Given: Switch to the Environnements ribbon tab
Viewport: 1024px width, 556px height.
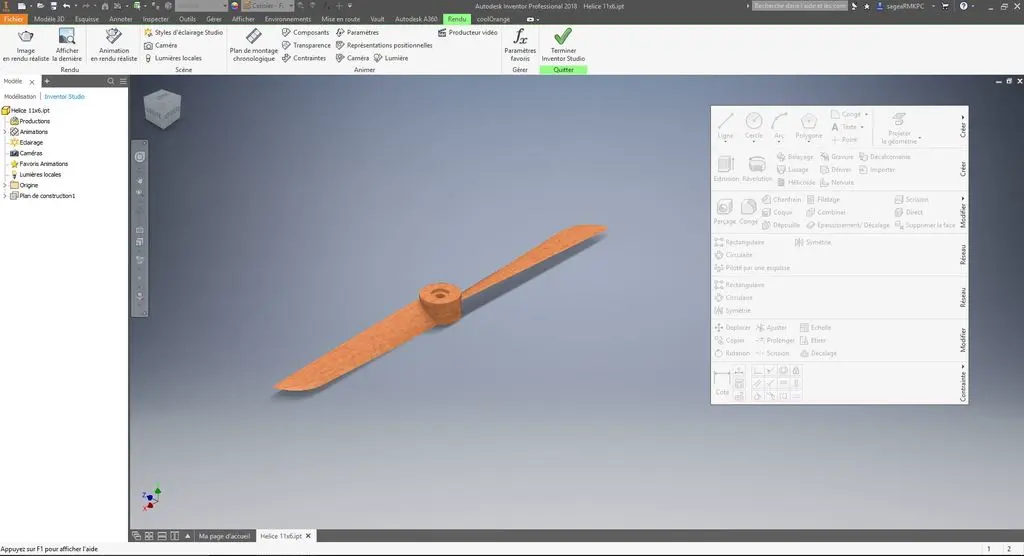Looking at the screenshot, I should tap(288, 19).
